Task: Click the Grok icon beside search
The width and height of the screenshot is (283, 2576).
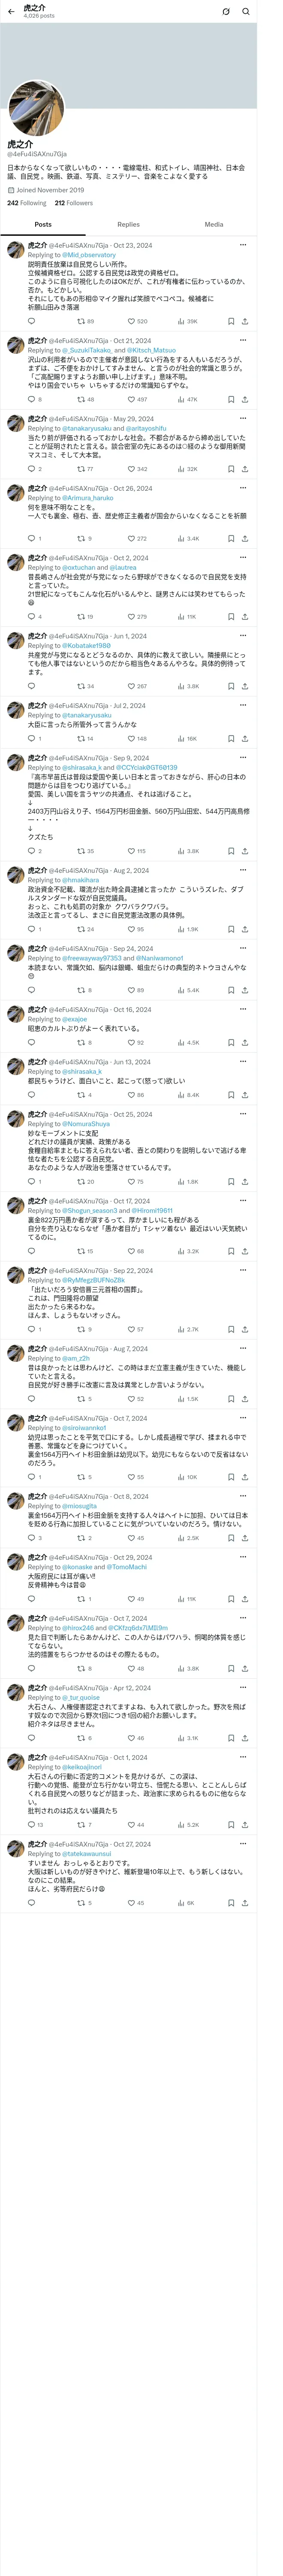Action: (x=226, y=12)
